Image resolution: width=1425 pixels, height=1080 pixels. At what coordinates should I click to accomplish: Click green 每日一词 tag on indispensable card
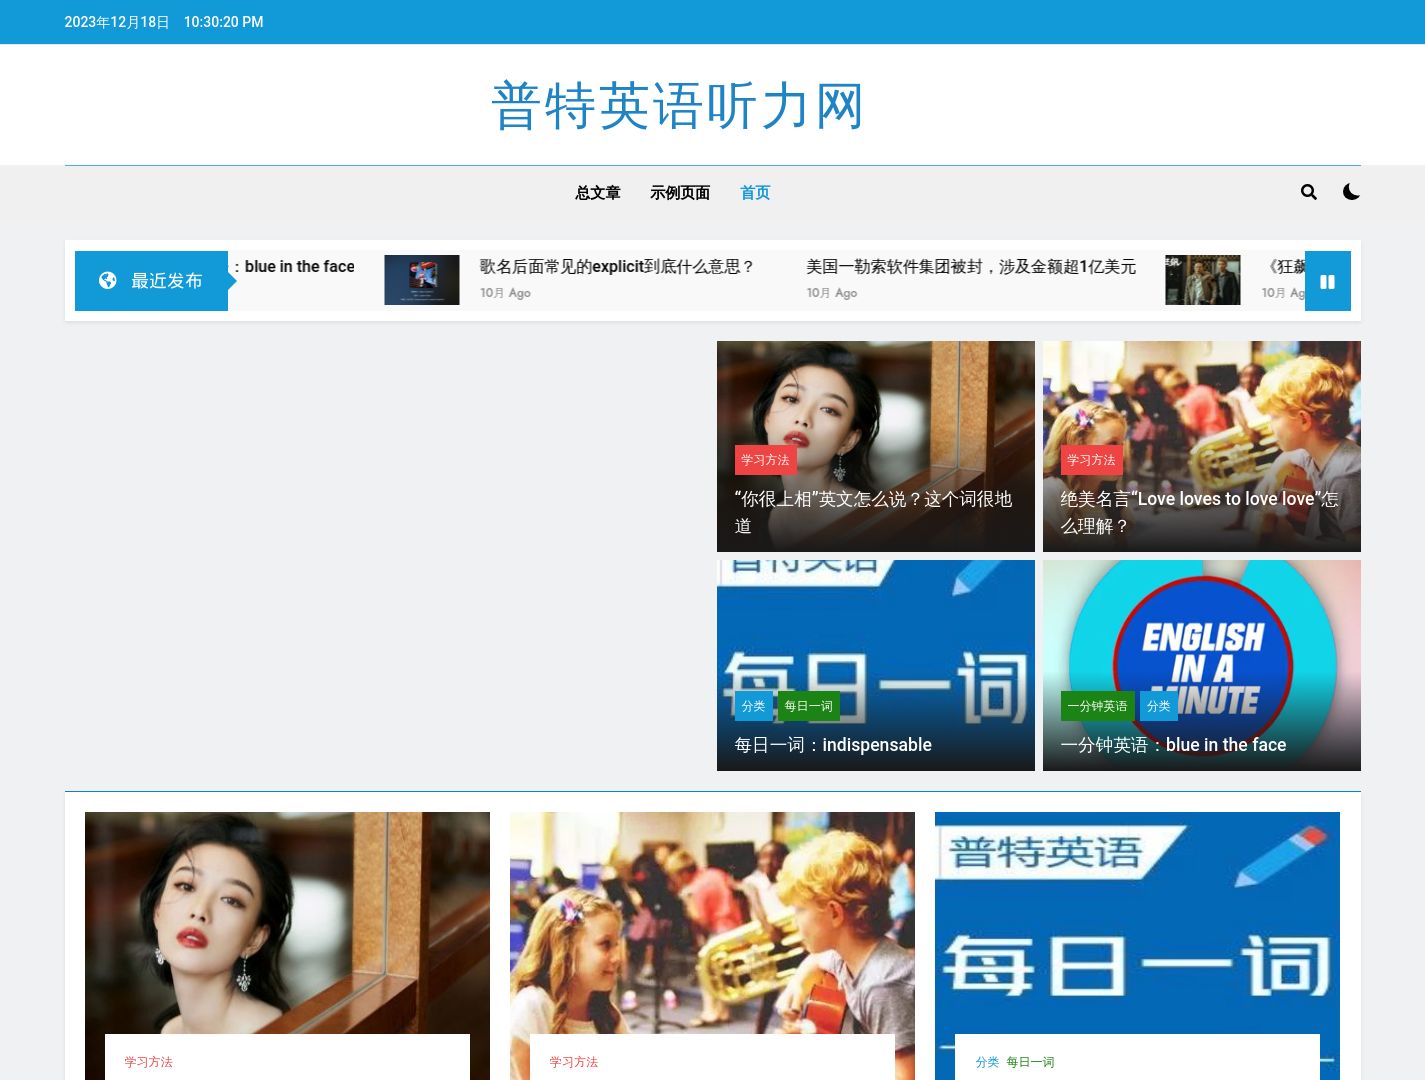(x=808, y=706)
